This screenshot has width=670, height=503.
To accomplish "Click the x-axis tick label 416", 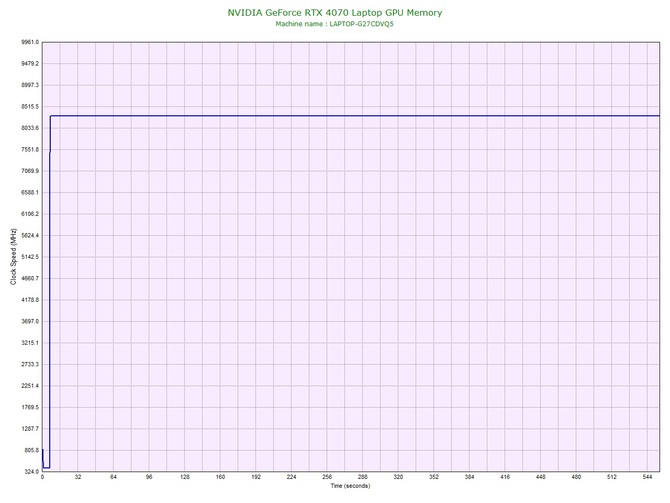I will coord(505,477).
